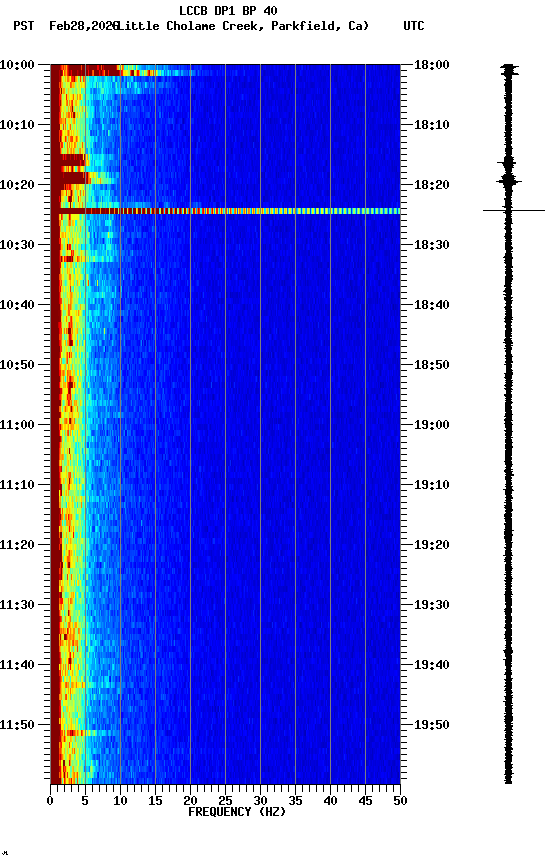Click the '11:30' PST time label
The height and width of the screenshot is (864, 552).
pos(17,605)
